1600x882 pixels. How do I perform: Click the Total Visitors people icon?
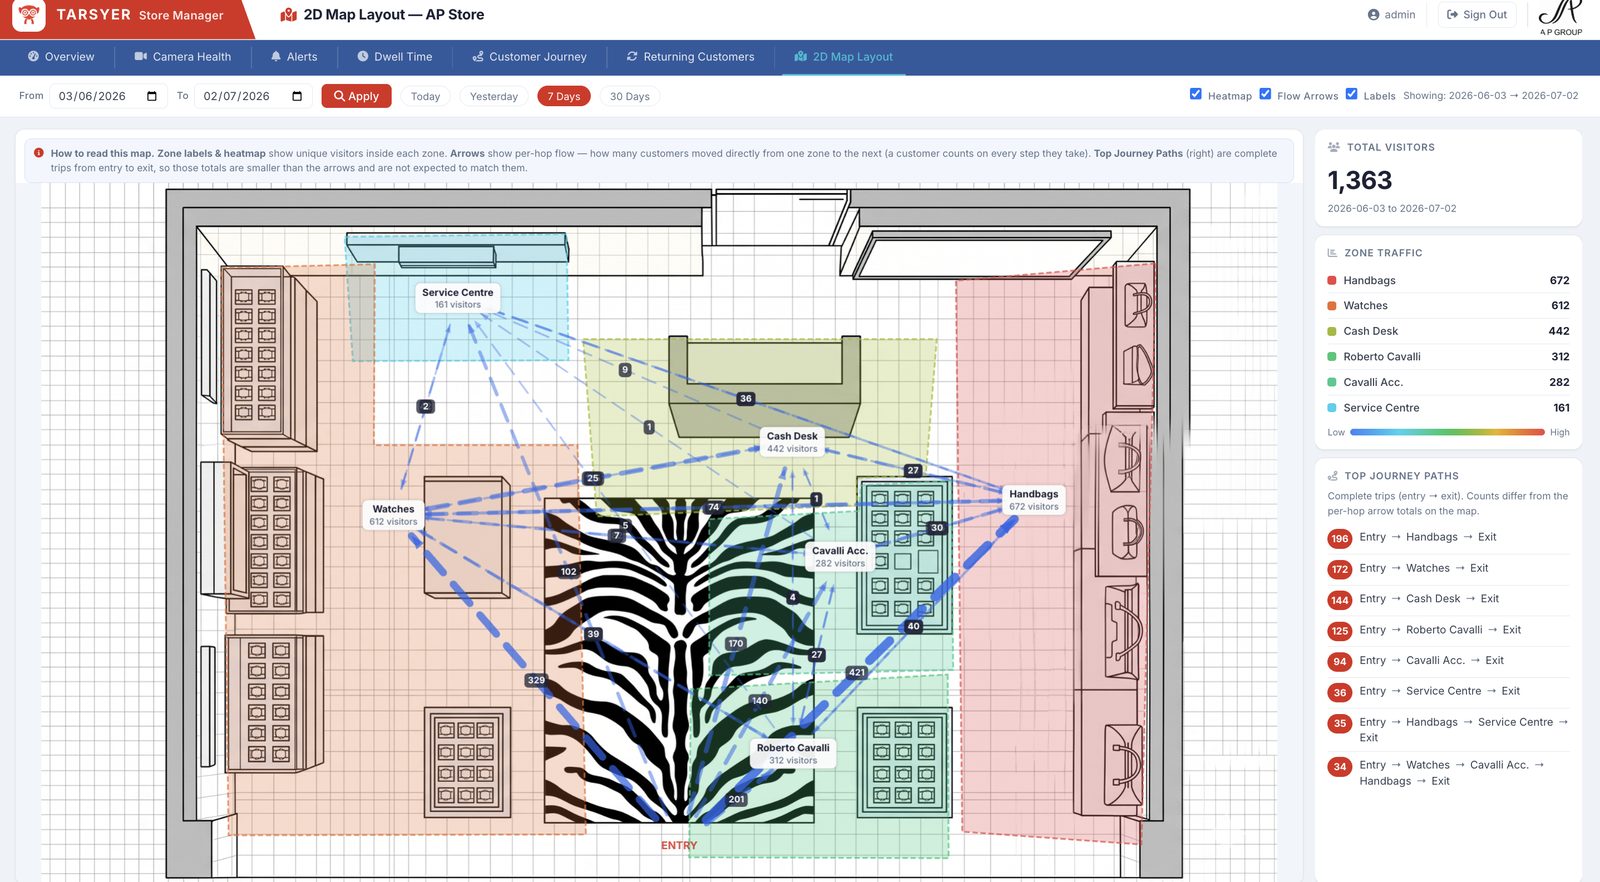[x=1333, y=147]
